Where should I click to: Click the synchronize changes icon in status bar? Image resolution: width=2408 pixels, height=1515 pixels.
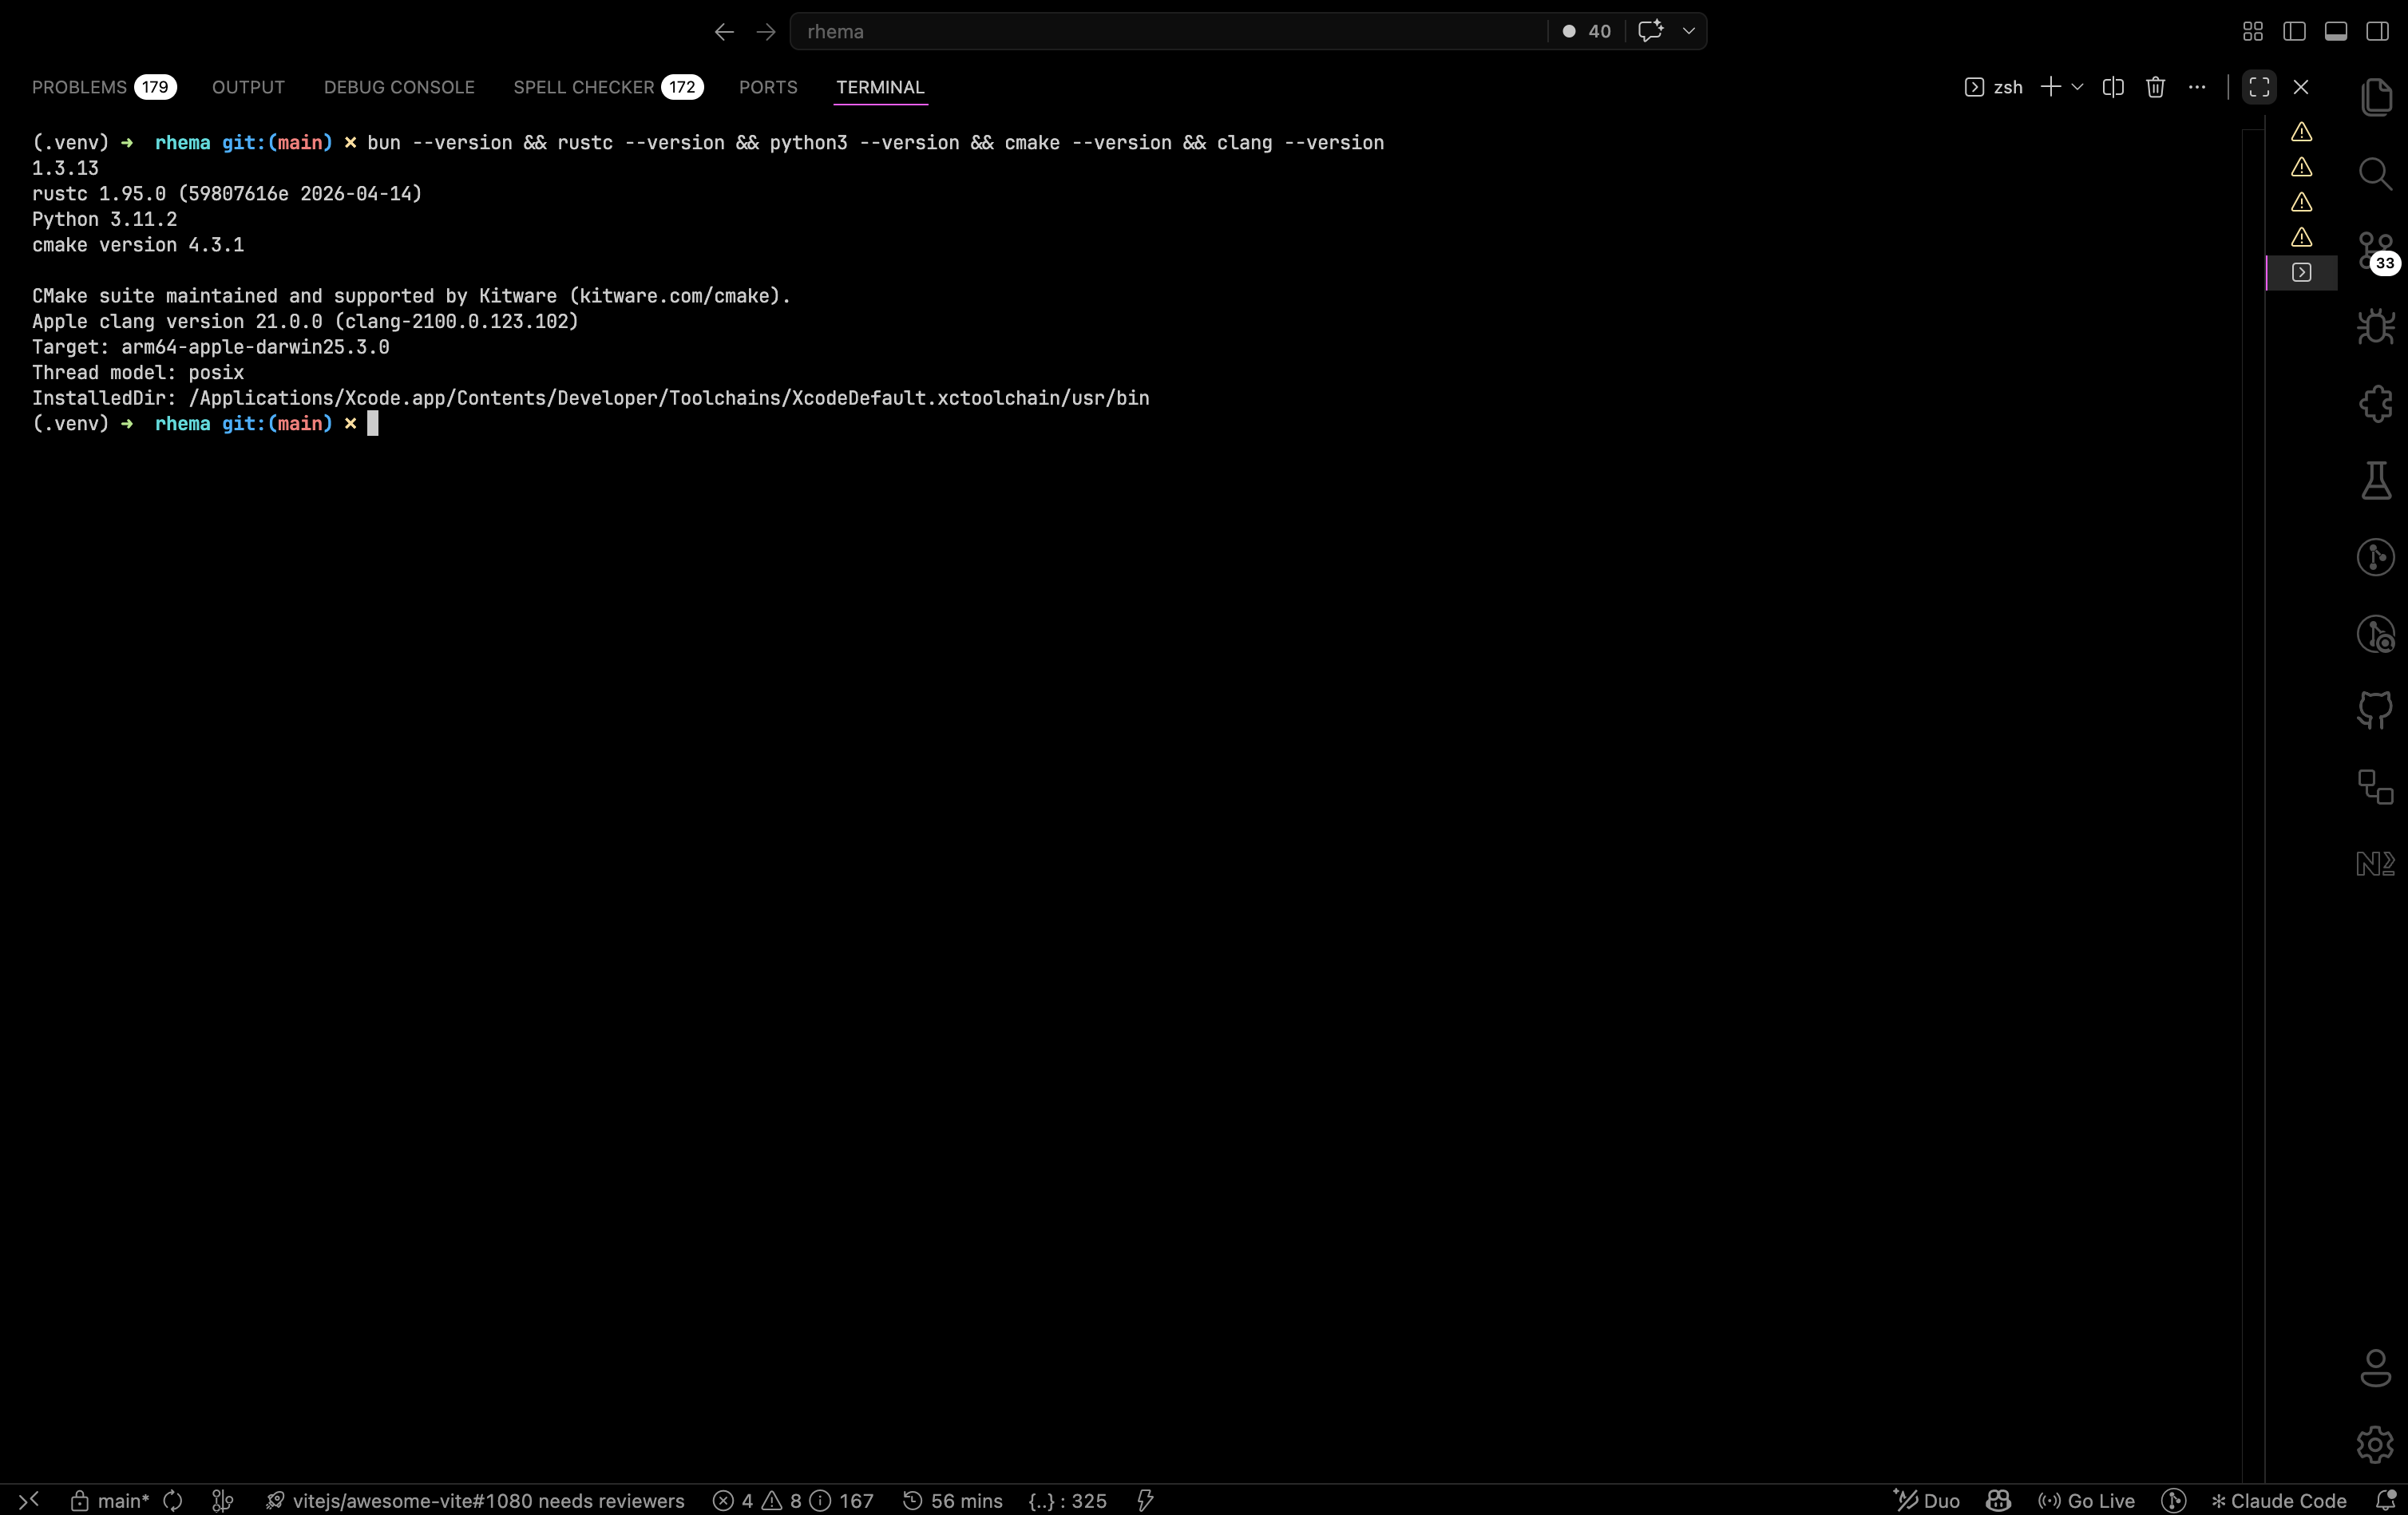pyautogui.click(x=173, y=1500)
